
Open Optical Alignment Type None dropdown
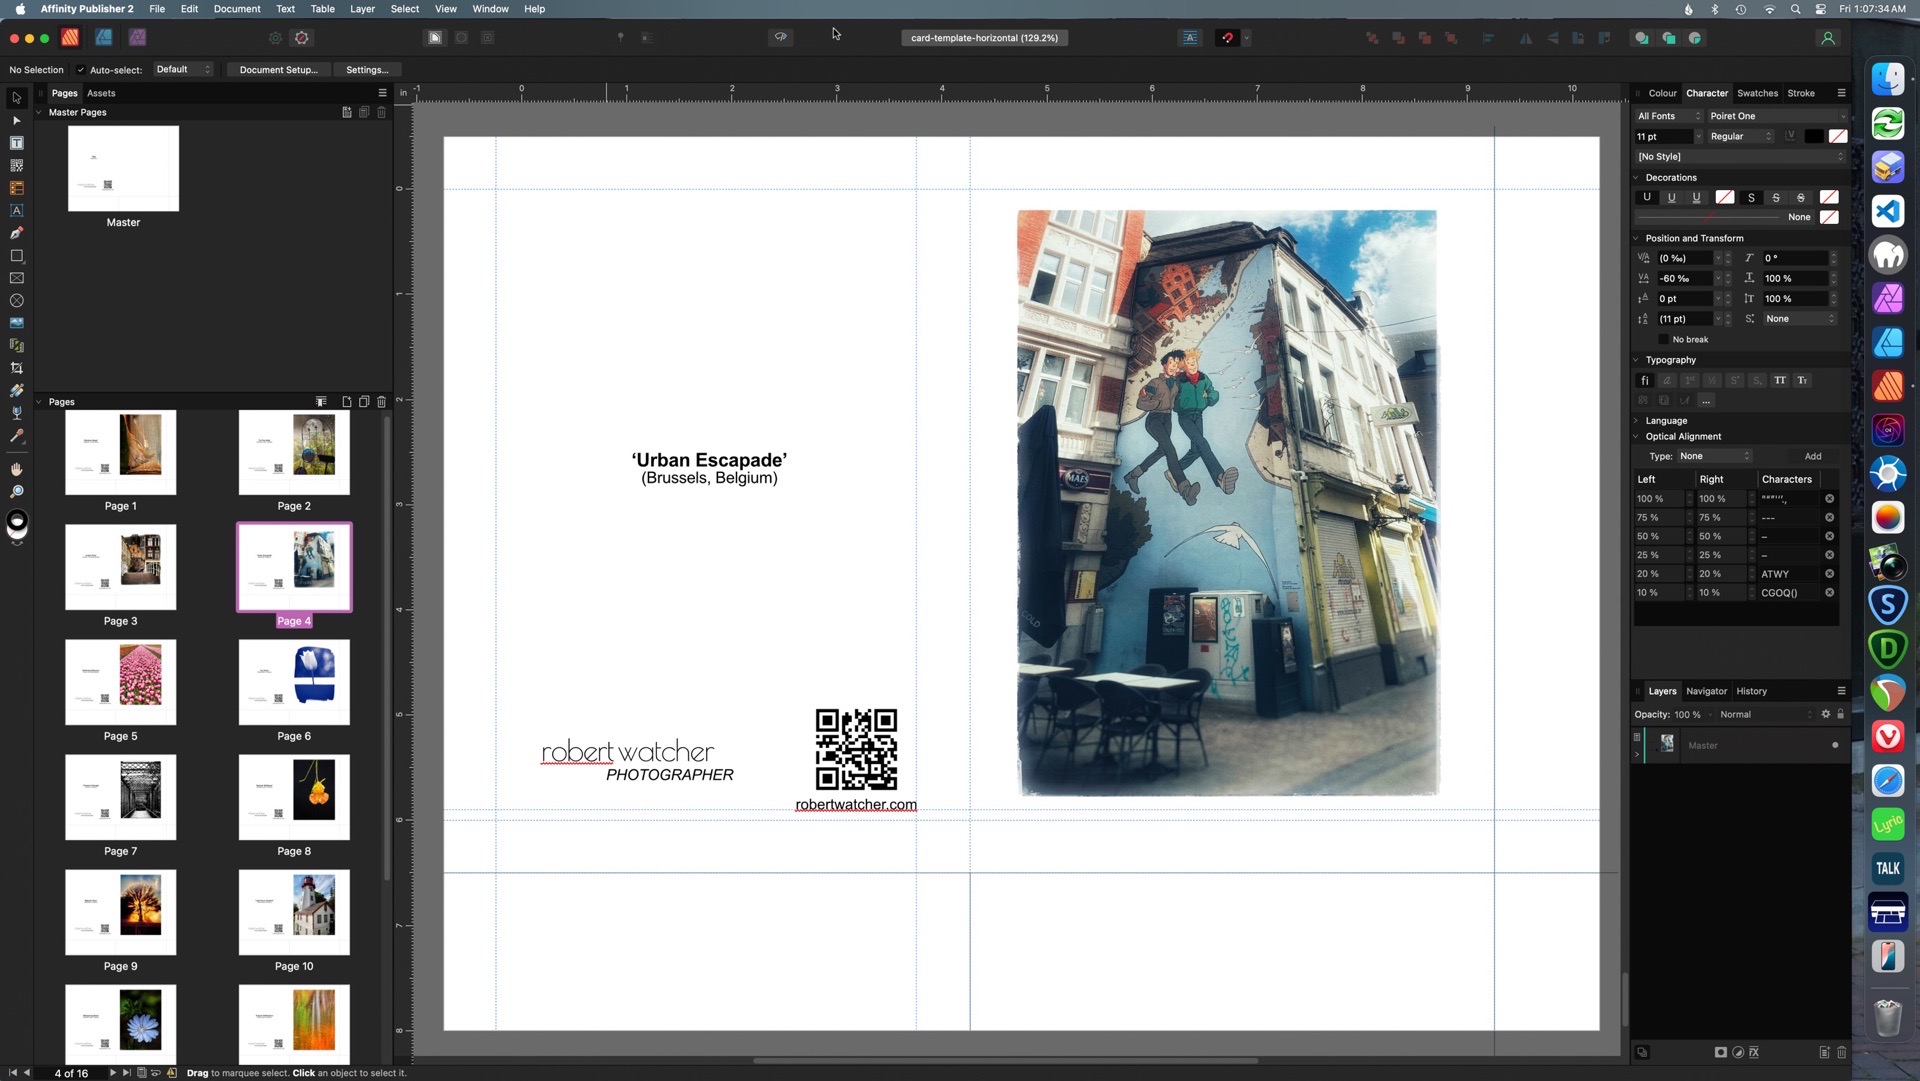(x=1714, y=456)
